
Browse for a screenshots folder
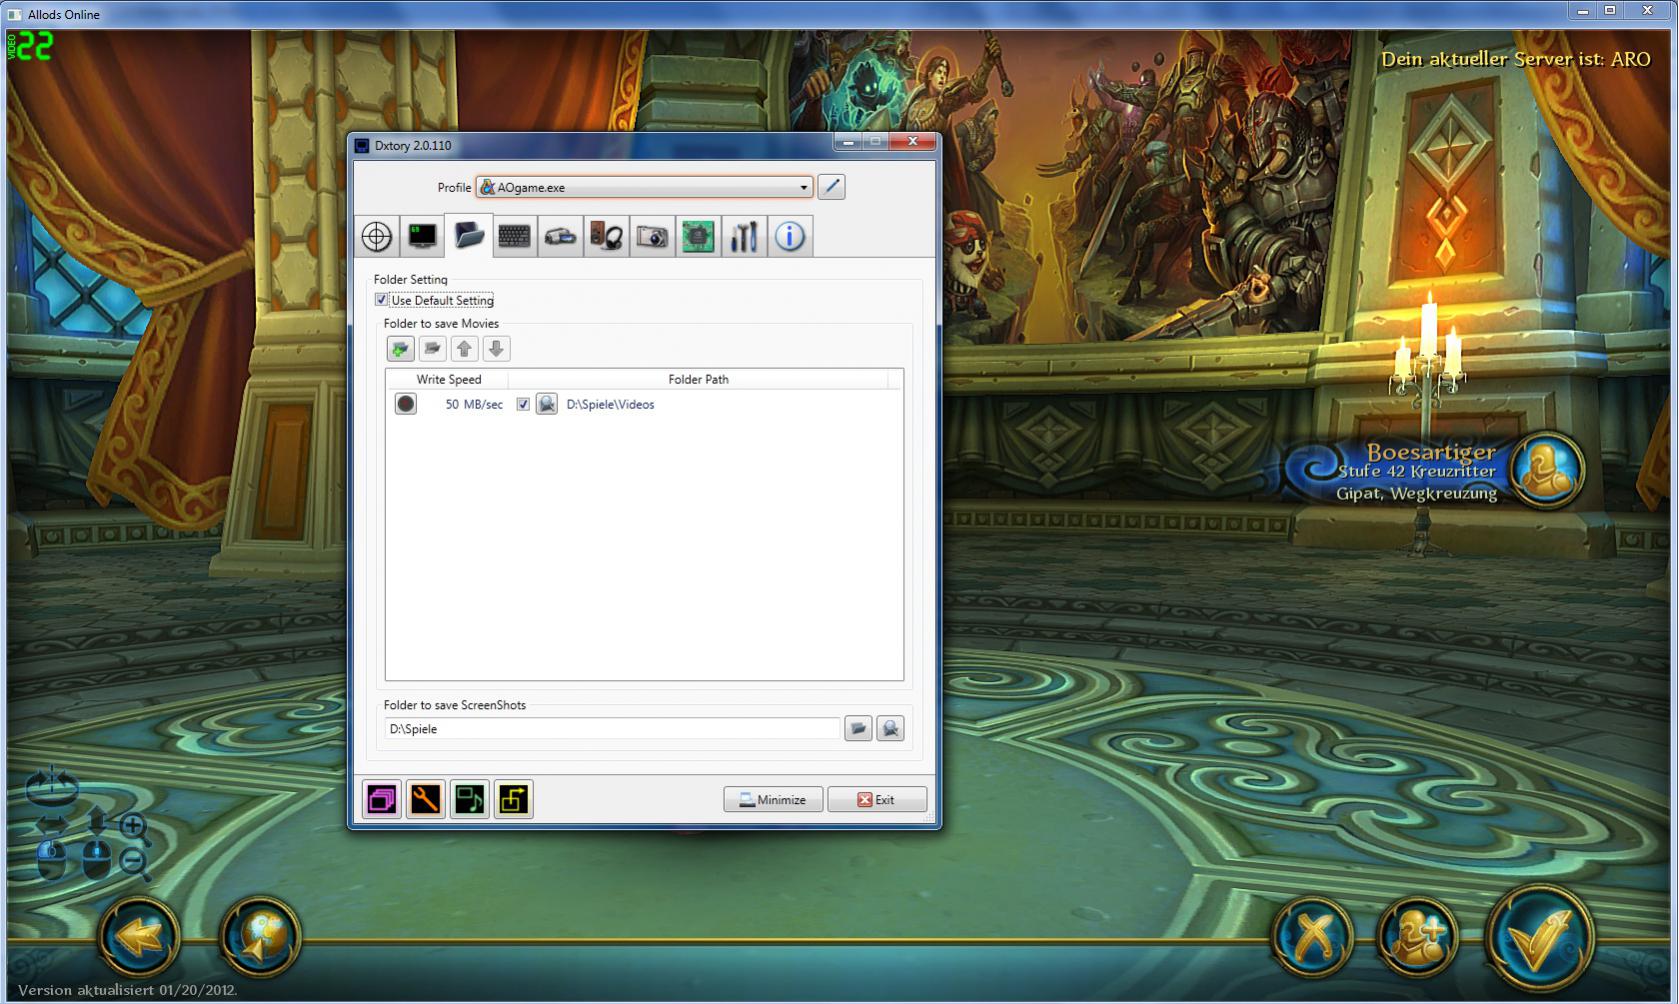pyautogui.click(x=858, y=729)
